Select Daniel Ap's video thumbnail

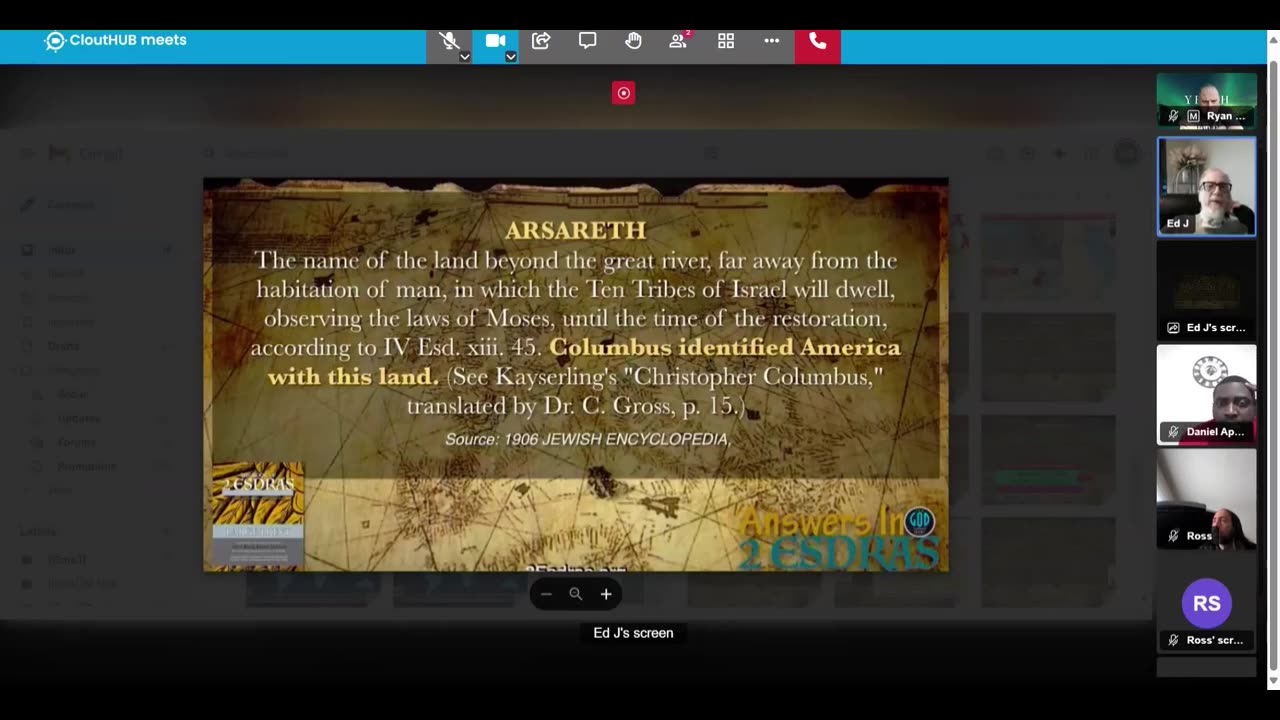[x=1206, y=394]
